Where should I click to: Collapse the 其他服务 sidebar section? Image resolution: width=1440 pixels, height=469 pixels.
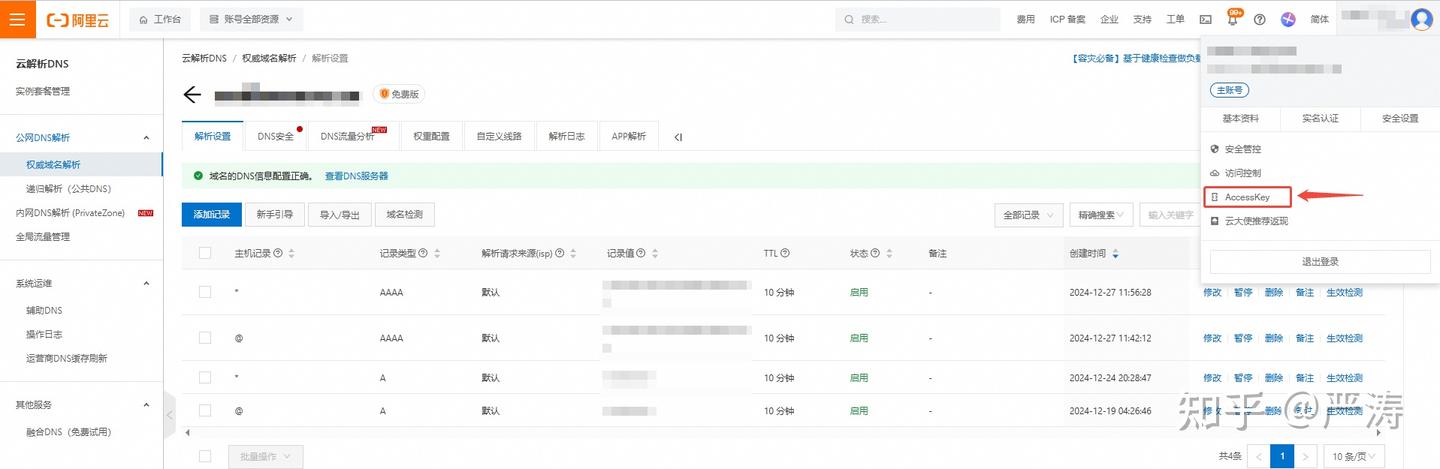click(147, 405)
